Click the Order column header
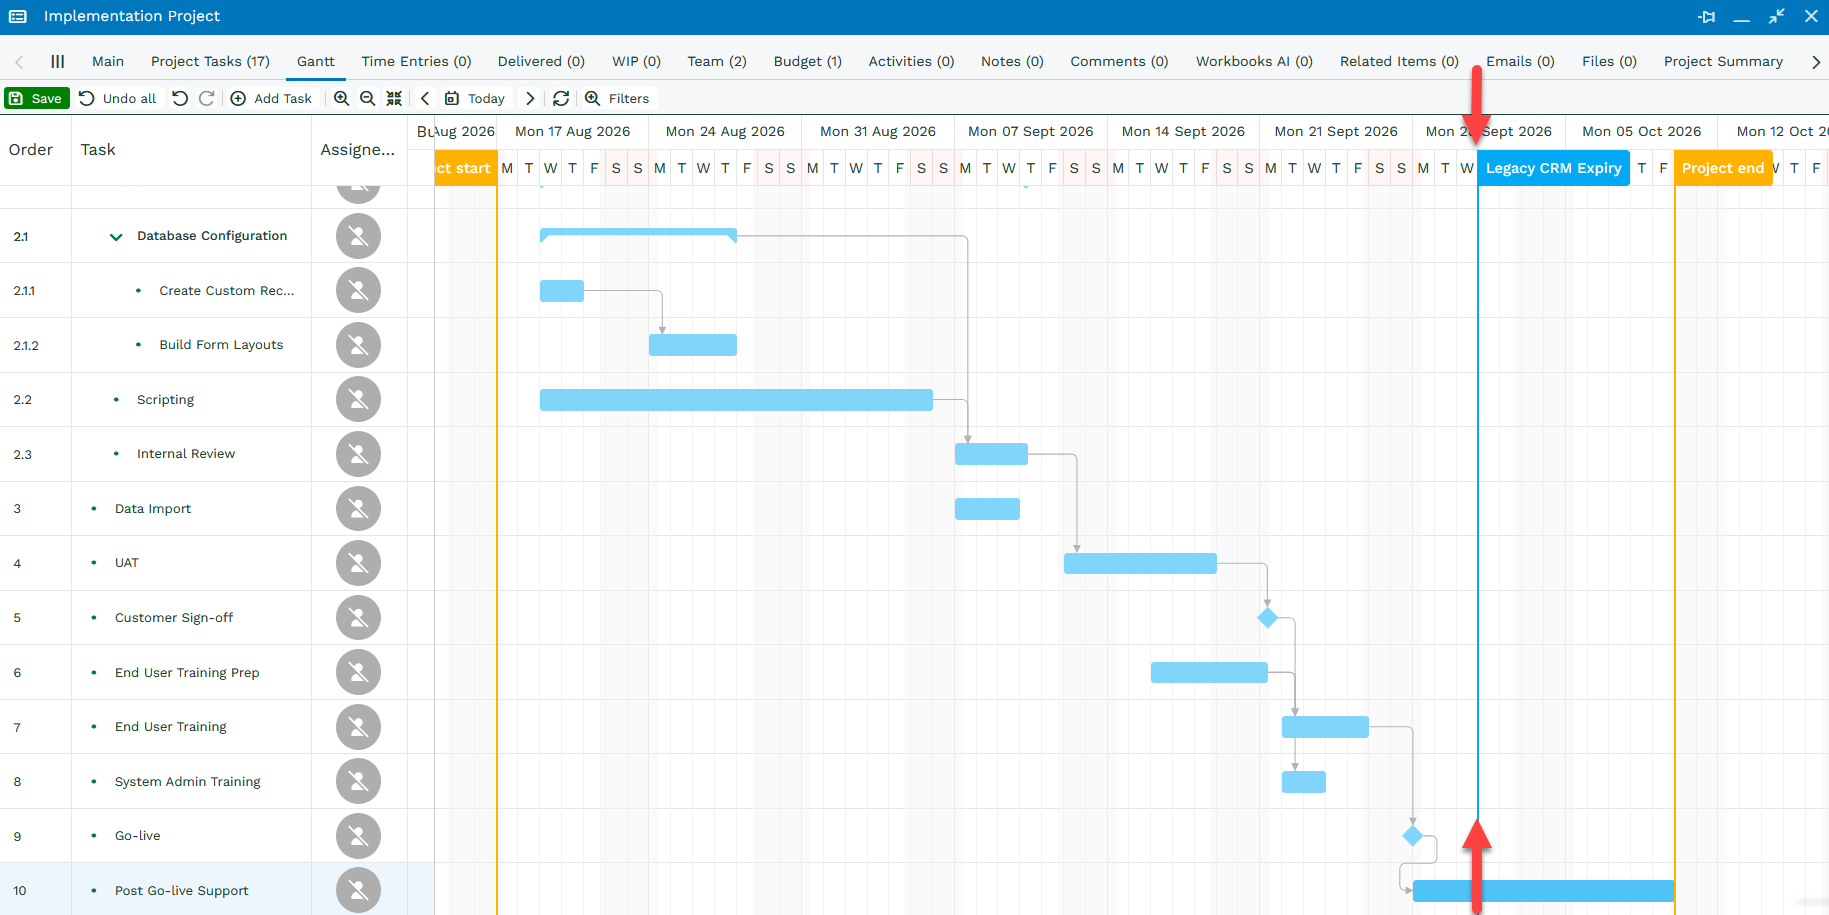 coord(31,150)
